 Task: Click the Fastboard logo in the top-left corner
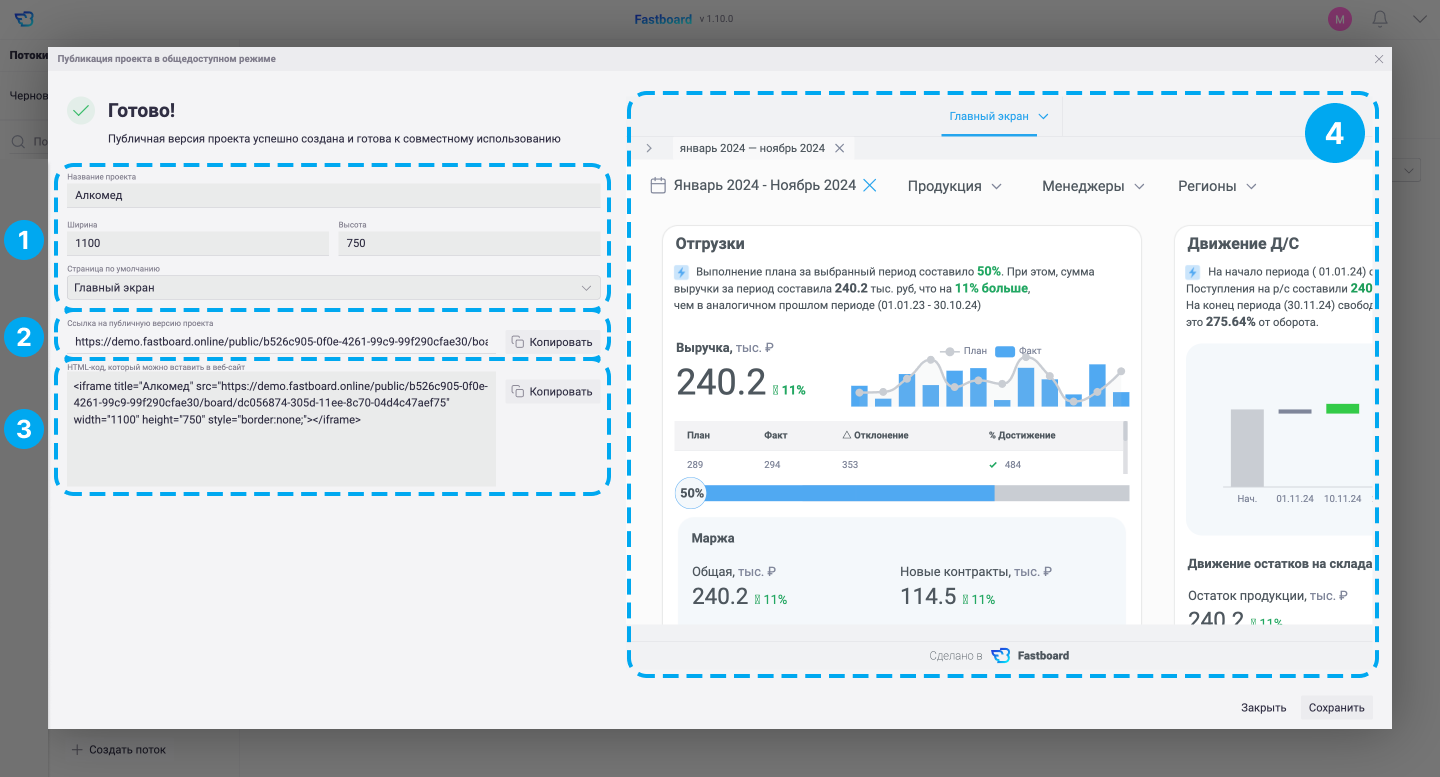point(24,19)
